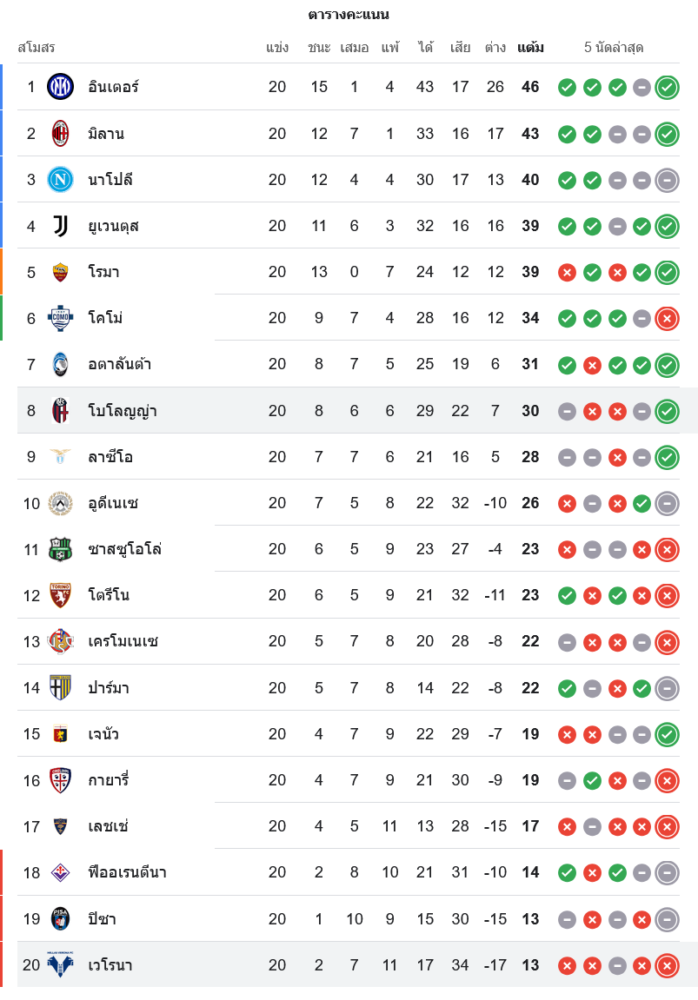Click the Inter club crest icon

tap(61, 87)
